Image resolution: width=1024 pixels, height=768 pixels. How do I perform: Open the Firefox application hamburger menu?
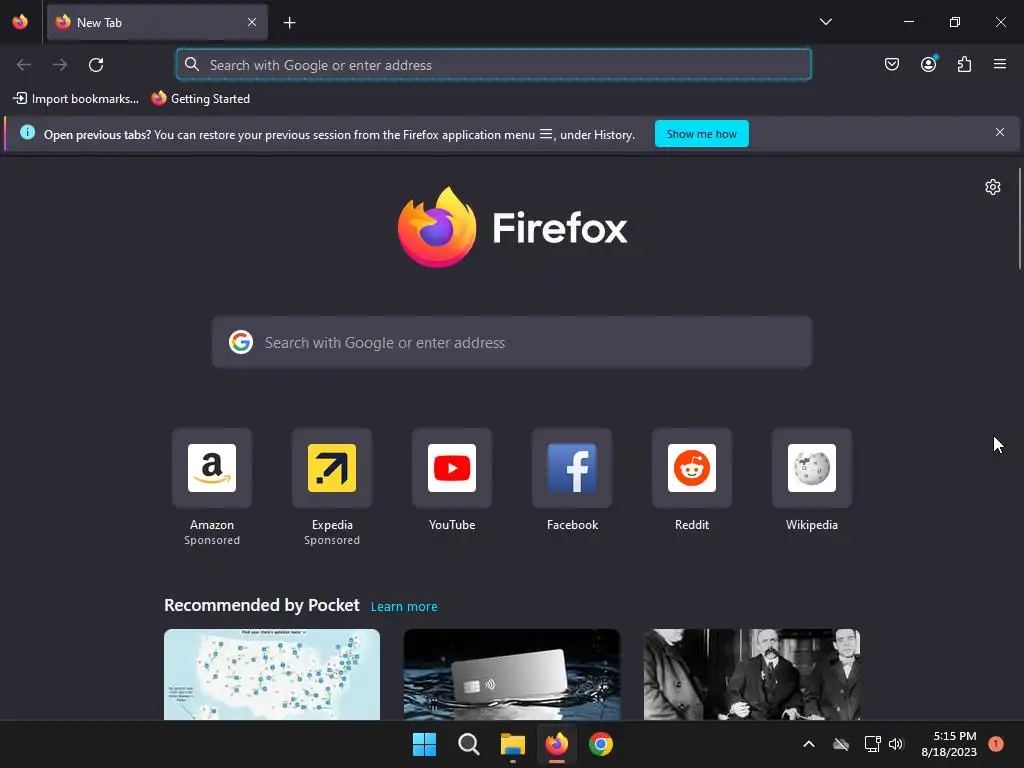pyautogui.click(x=1000, y=64)
